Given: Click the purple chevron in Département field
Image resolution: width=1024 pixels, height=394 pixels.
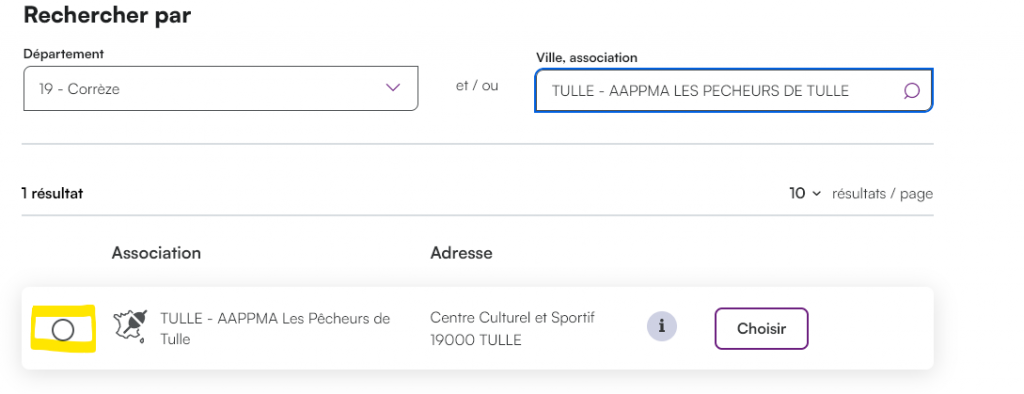Looking at the screenshot, I should pos(392,88).
